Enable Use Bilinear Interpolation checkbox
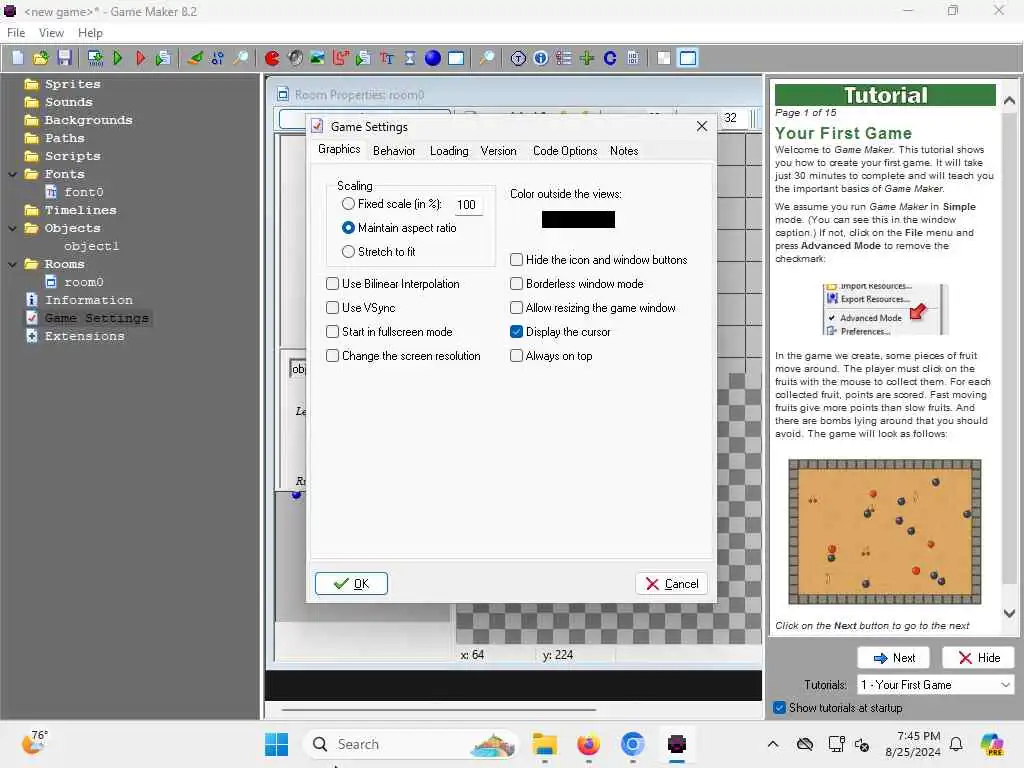Viewport: 1024px width, 768px height. coord(332,284)
